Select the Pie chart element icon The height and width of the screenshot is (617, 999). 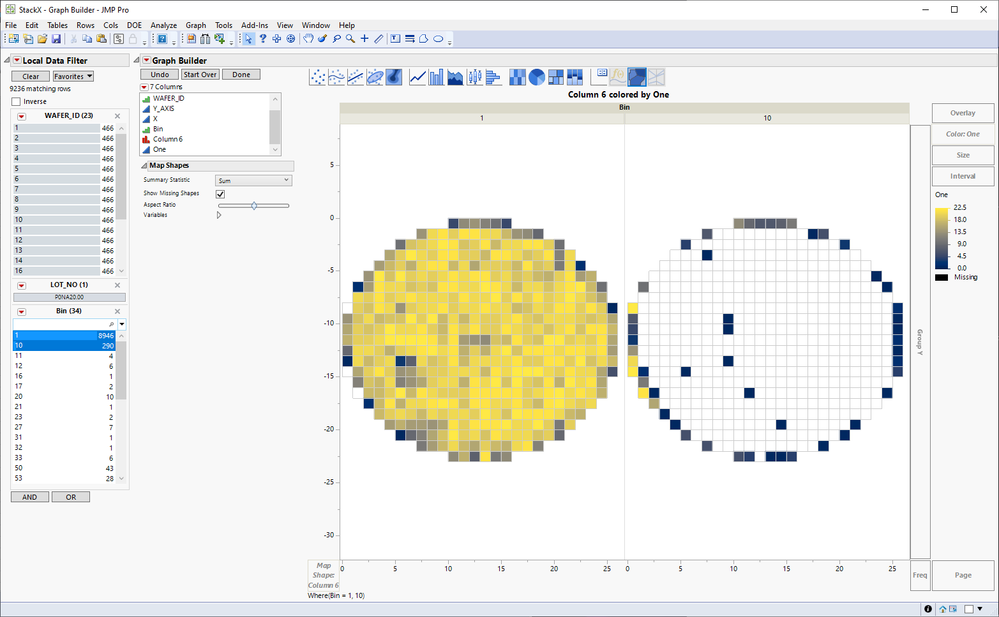(x=536, y=77)
